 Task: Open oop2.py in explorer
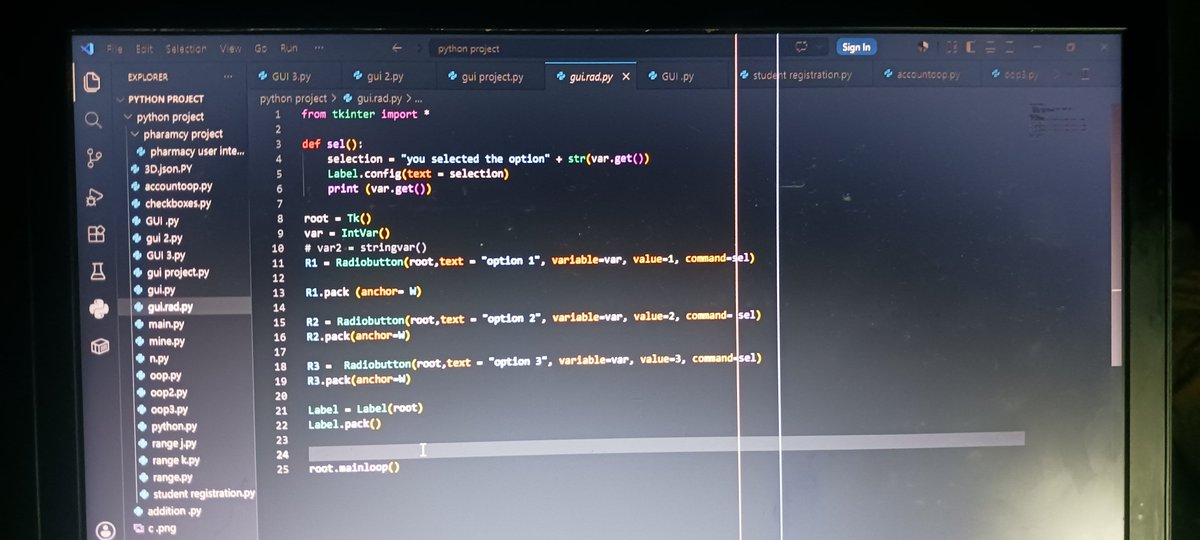tap(169, 393)
